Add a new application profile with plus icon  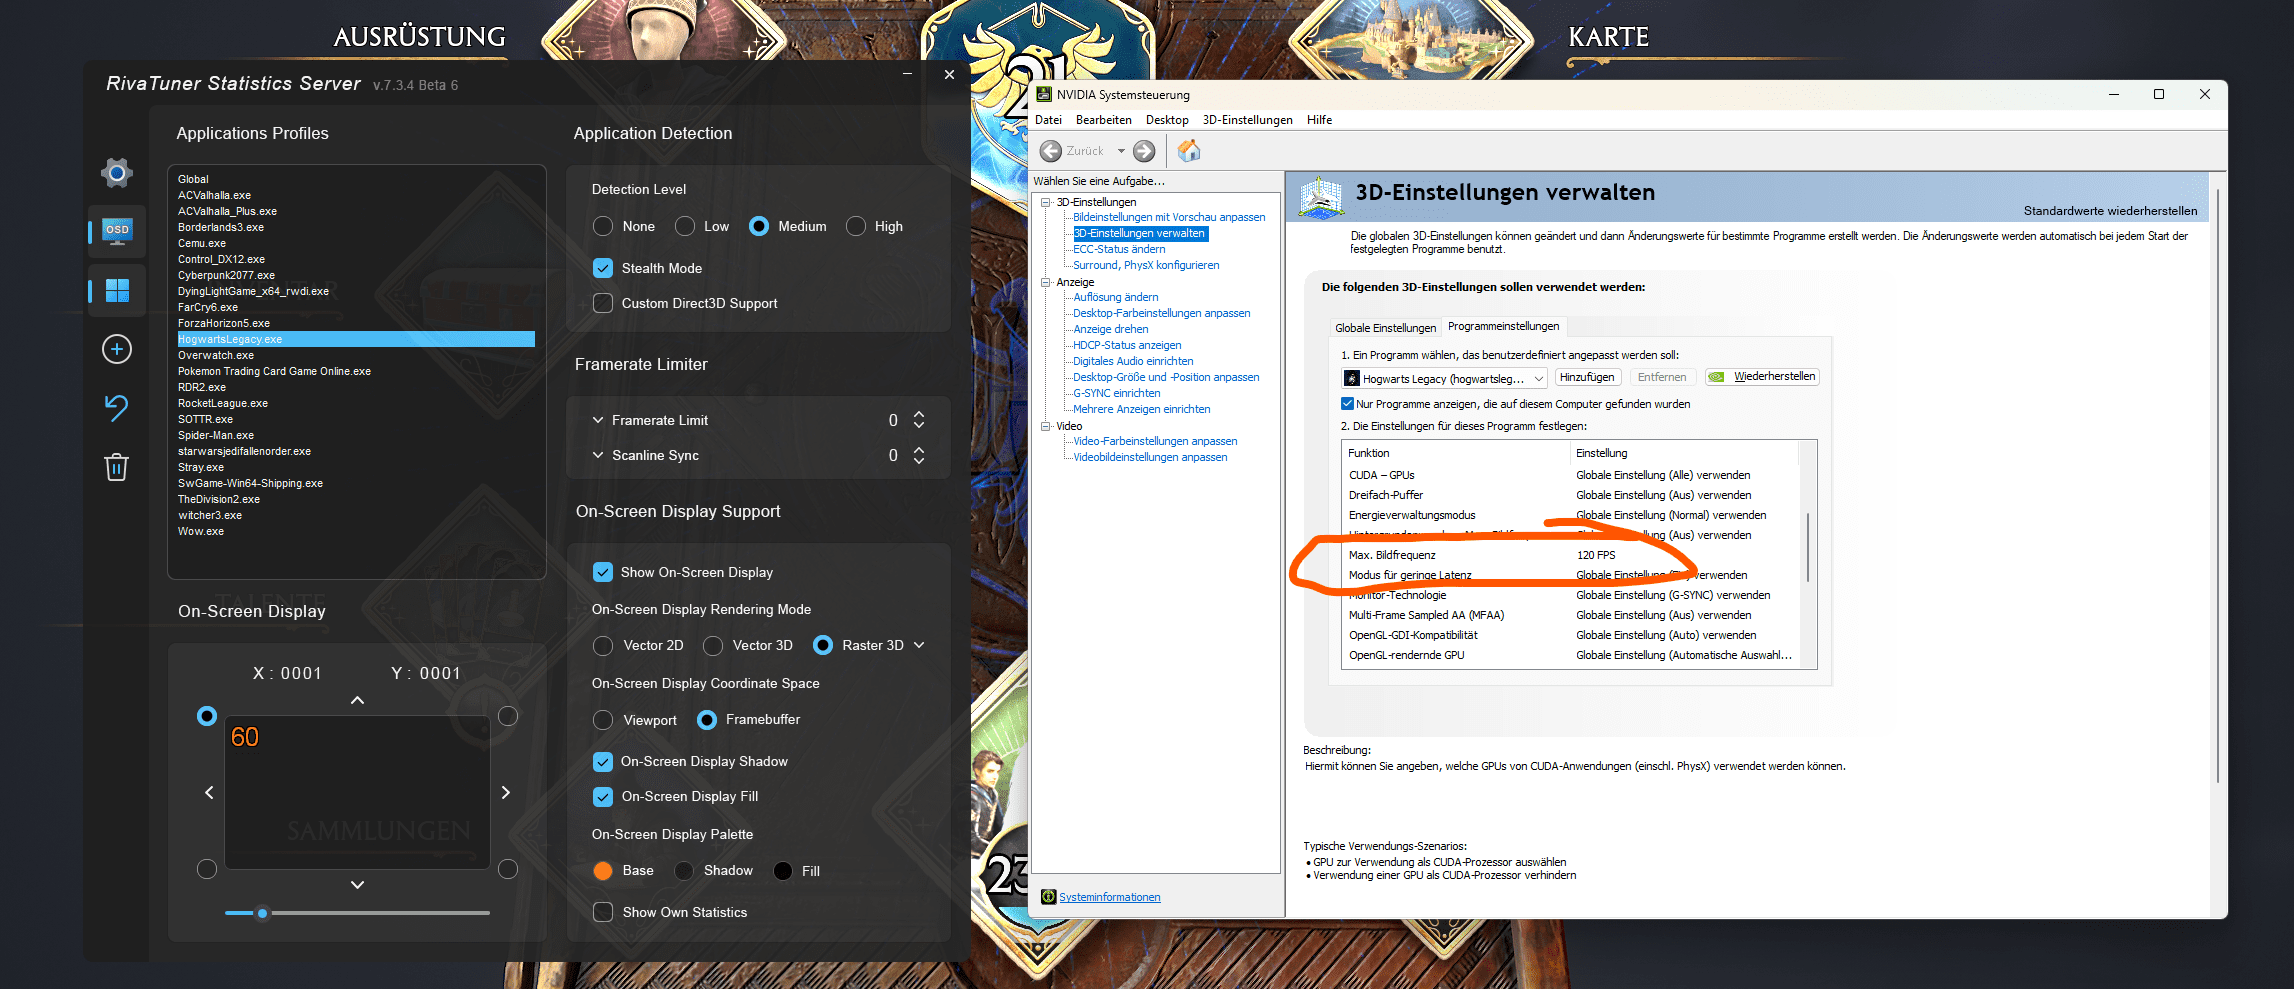pos(117,349)
